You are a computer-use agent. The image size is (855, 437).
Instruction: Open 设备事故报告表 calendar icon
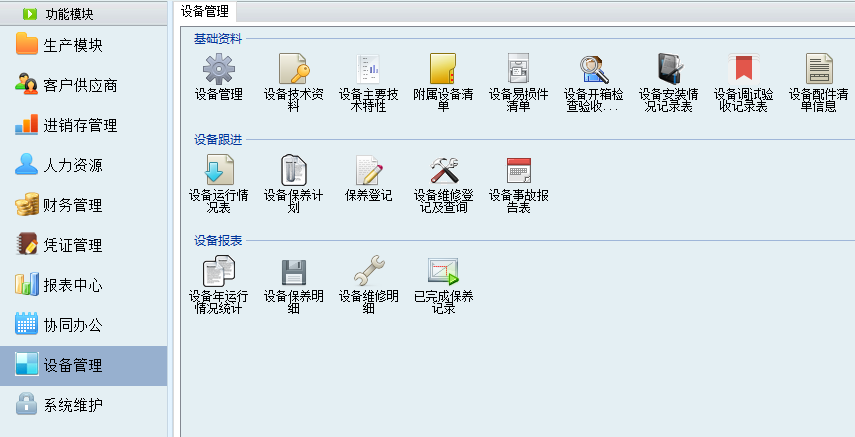(x=518, y=170)
